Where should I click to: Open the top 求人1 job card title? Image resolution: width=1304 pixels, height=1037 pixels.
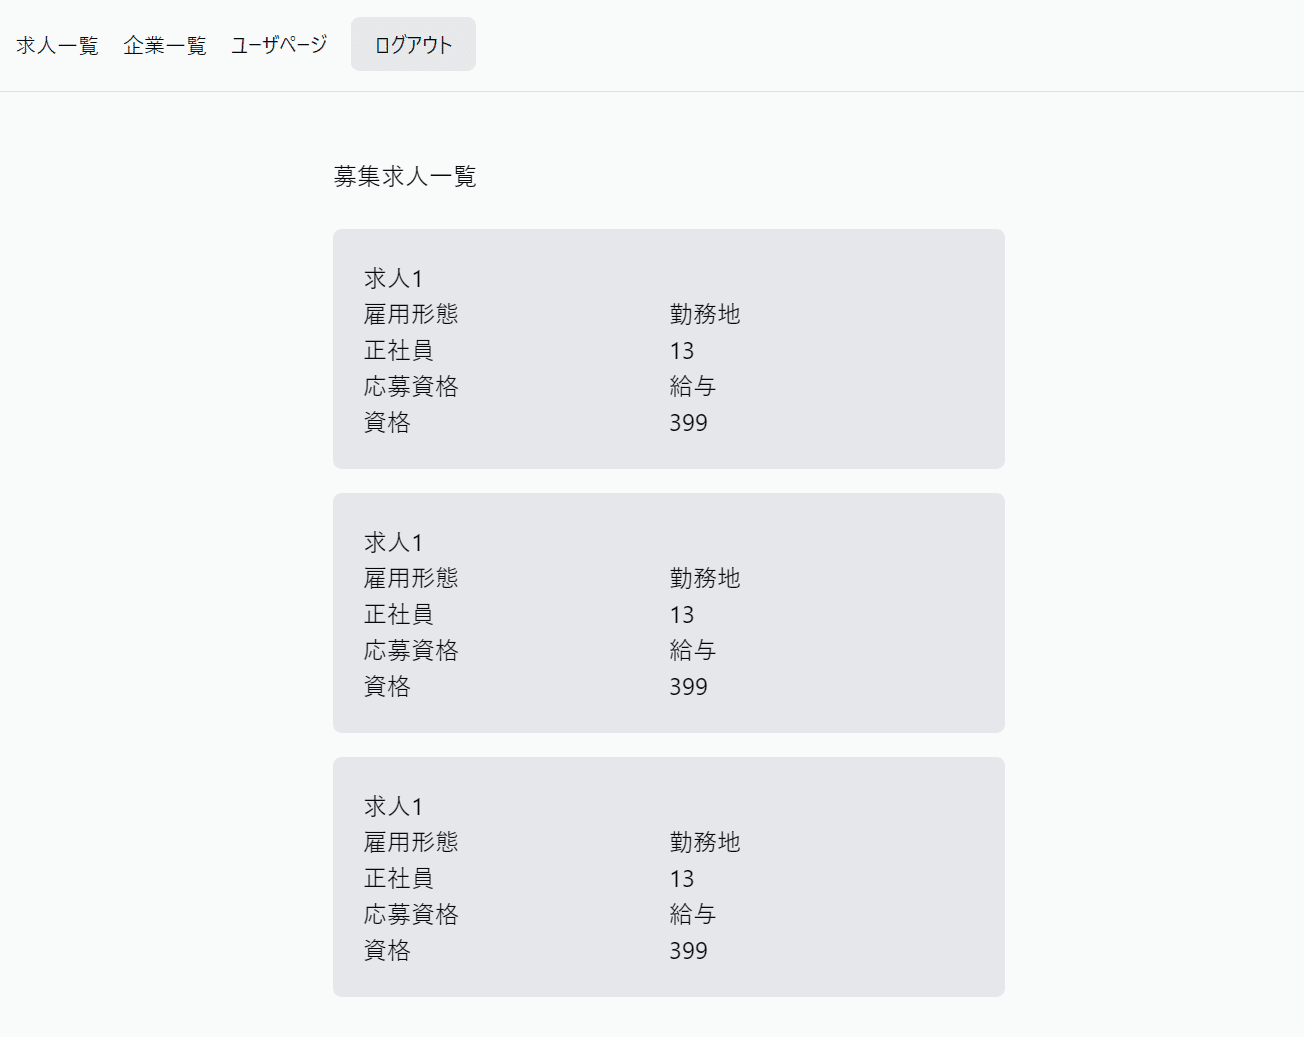click(x=393, y=278)
